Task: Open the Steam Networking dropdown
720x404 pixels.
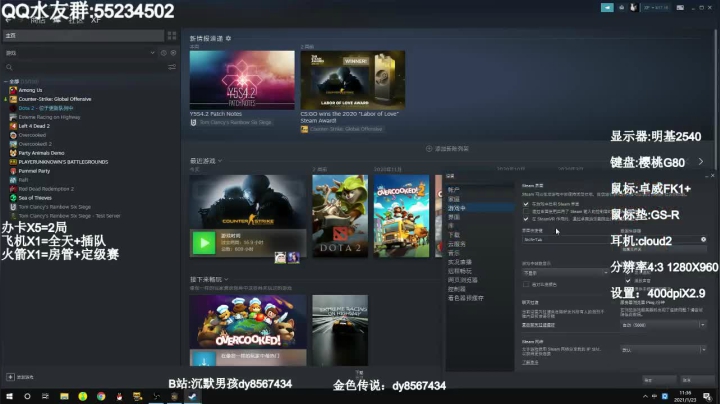Action: pos(663,350)
